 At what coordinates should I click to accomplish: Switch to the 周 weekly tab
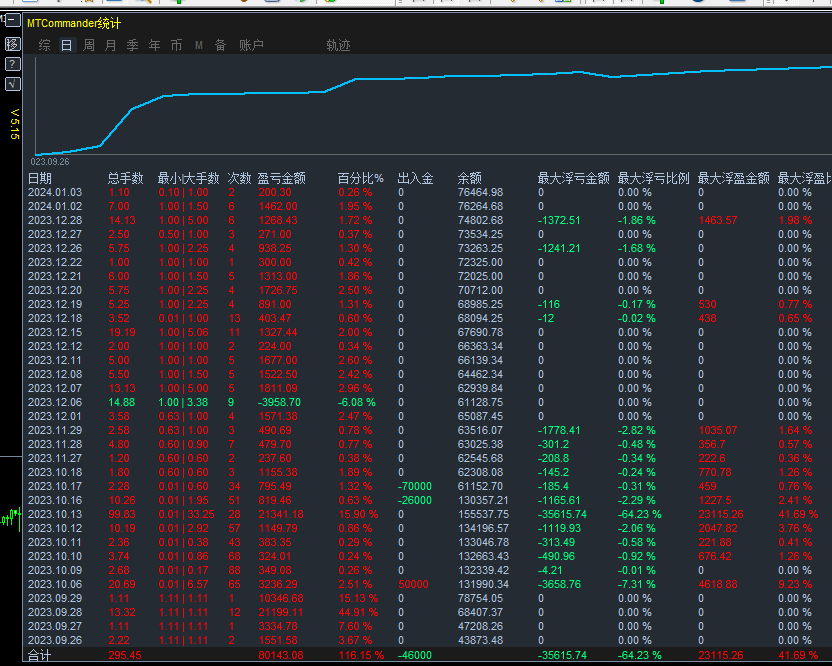tap(88, 45)
